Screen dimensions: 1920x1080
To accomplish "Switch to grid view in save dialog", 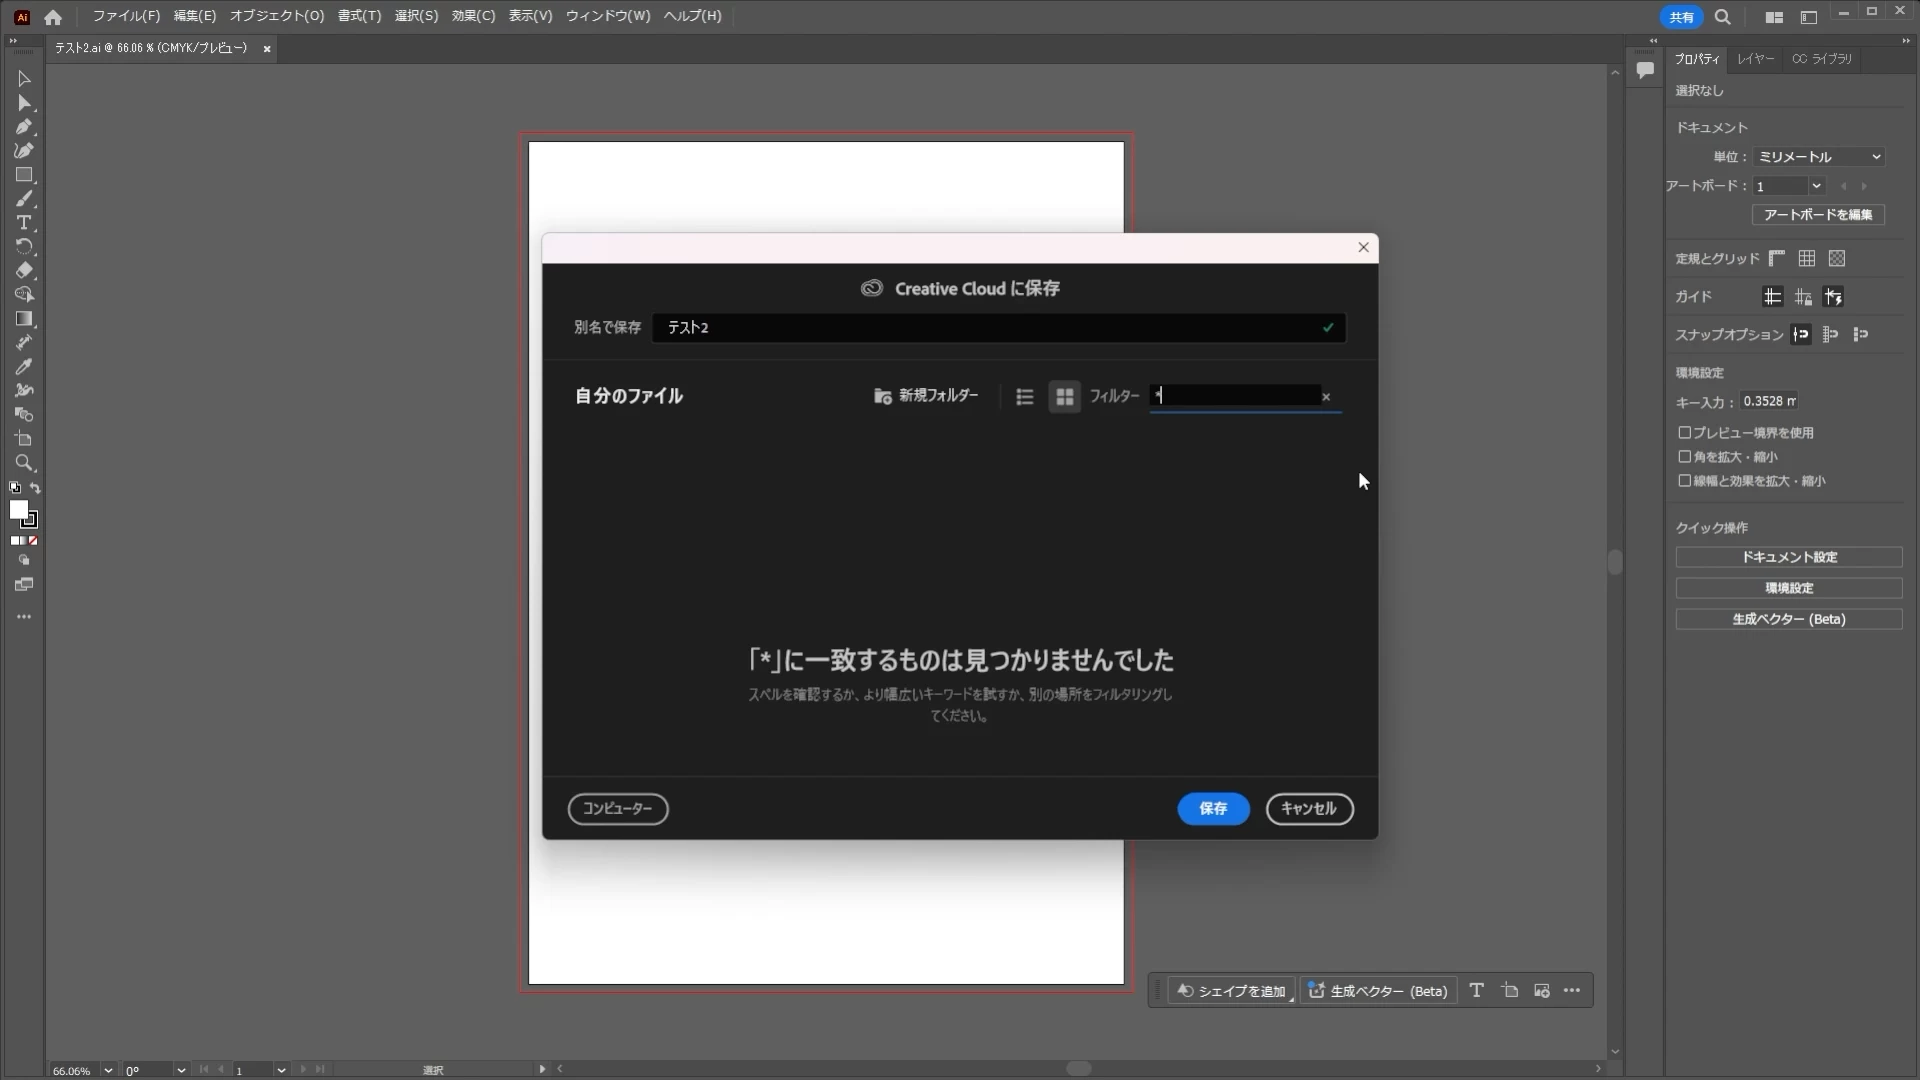I will (1065, 397).
